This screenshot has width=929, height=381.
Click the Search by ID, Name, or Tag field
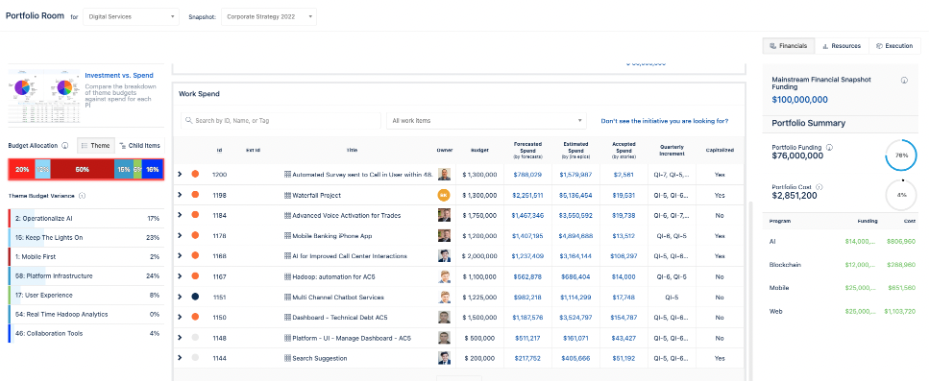pos(281,120)
